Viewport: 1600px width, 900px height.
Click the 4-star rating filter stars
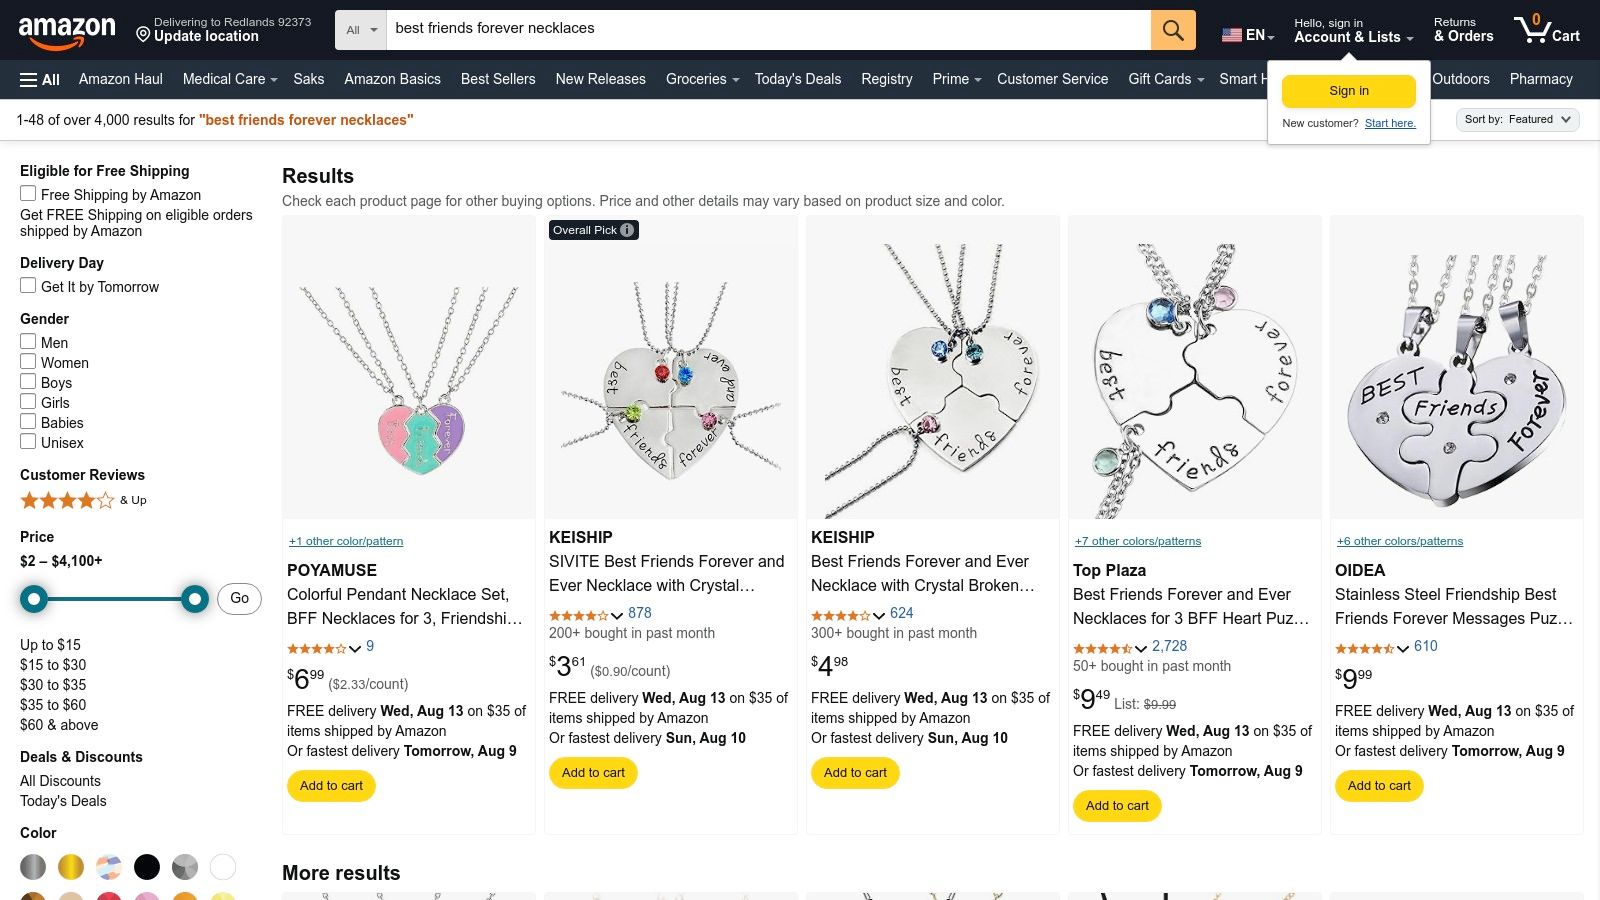pyautogui.click(x=68, y=500)
